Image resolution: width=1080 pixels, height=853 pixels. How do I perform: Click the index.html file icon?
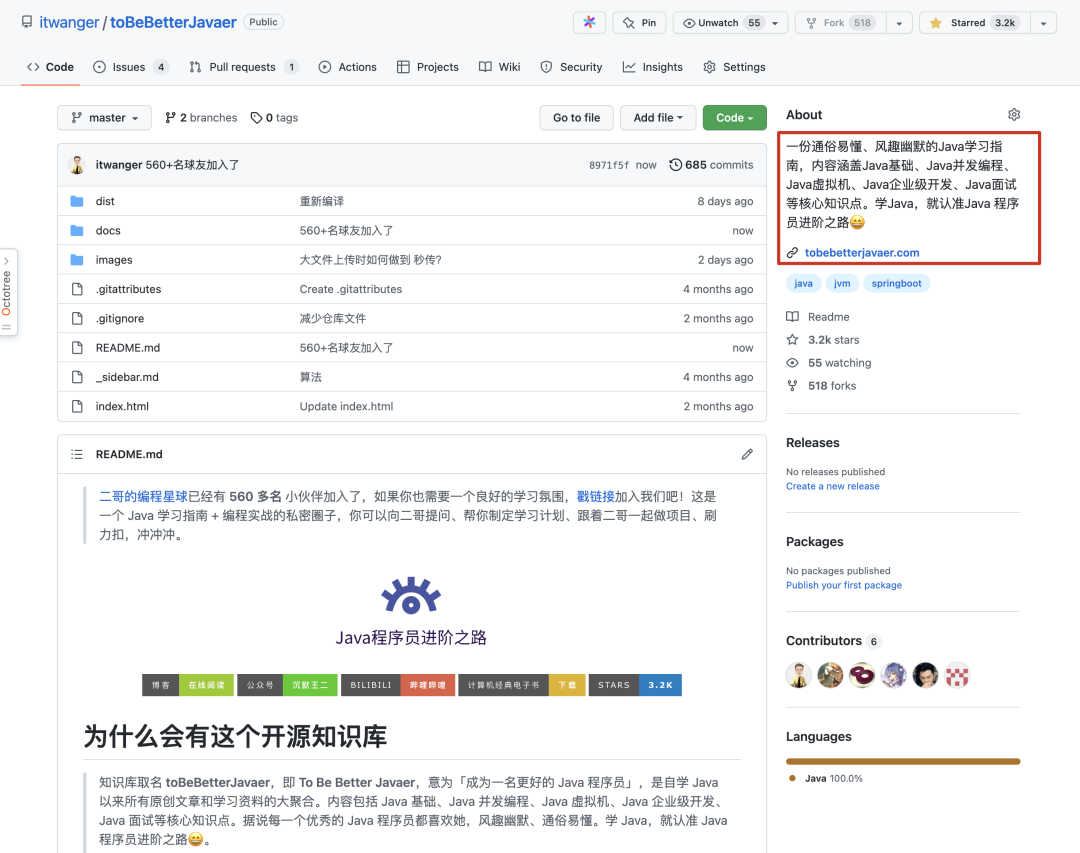77,407
